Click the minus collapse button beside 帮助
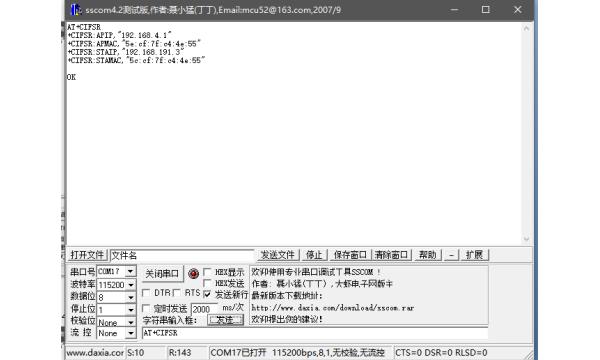This screenshot has width=600, height=360. tap(452, 255)
